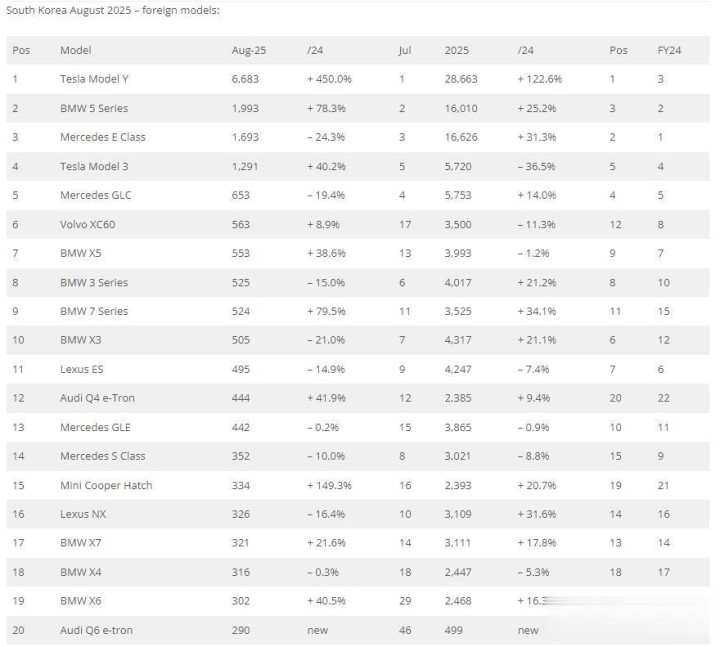The image size is (720, 647).
Task: Click the Jul column header
Action: click(x=405, y=50)
